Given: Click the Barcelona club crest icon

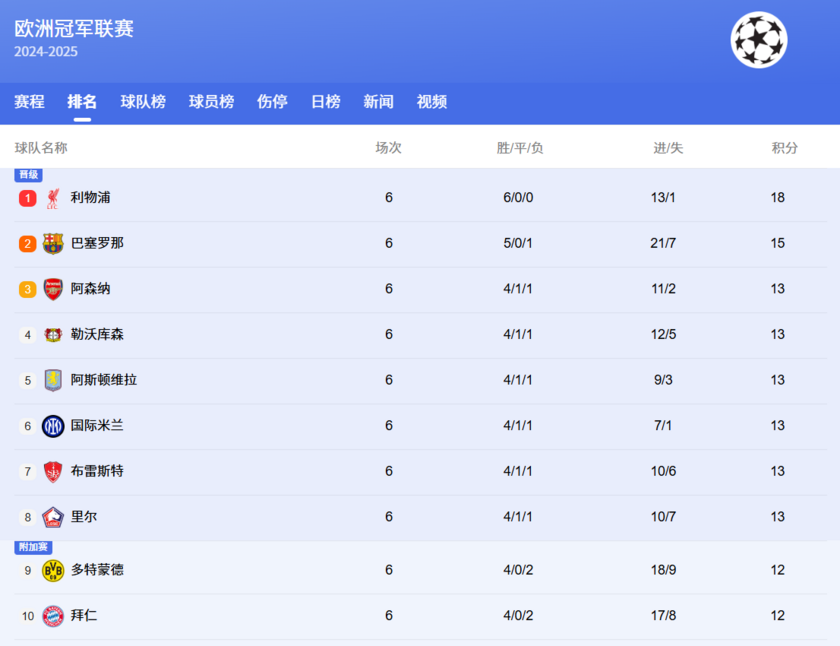Looking at the screenshot, I should (51, 243).
